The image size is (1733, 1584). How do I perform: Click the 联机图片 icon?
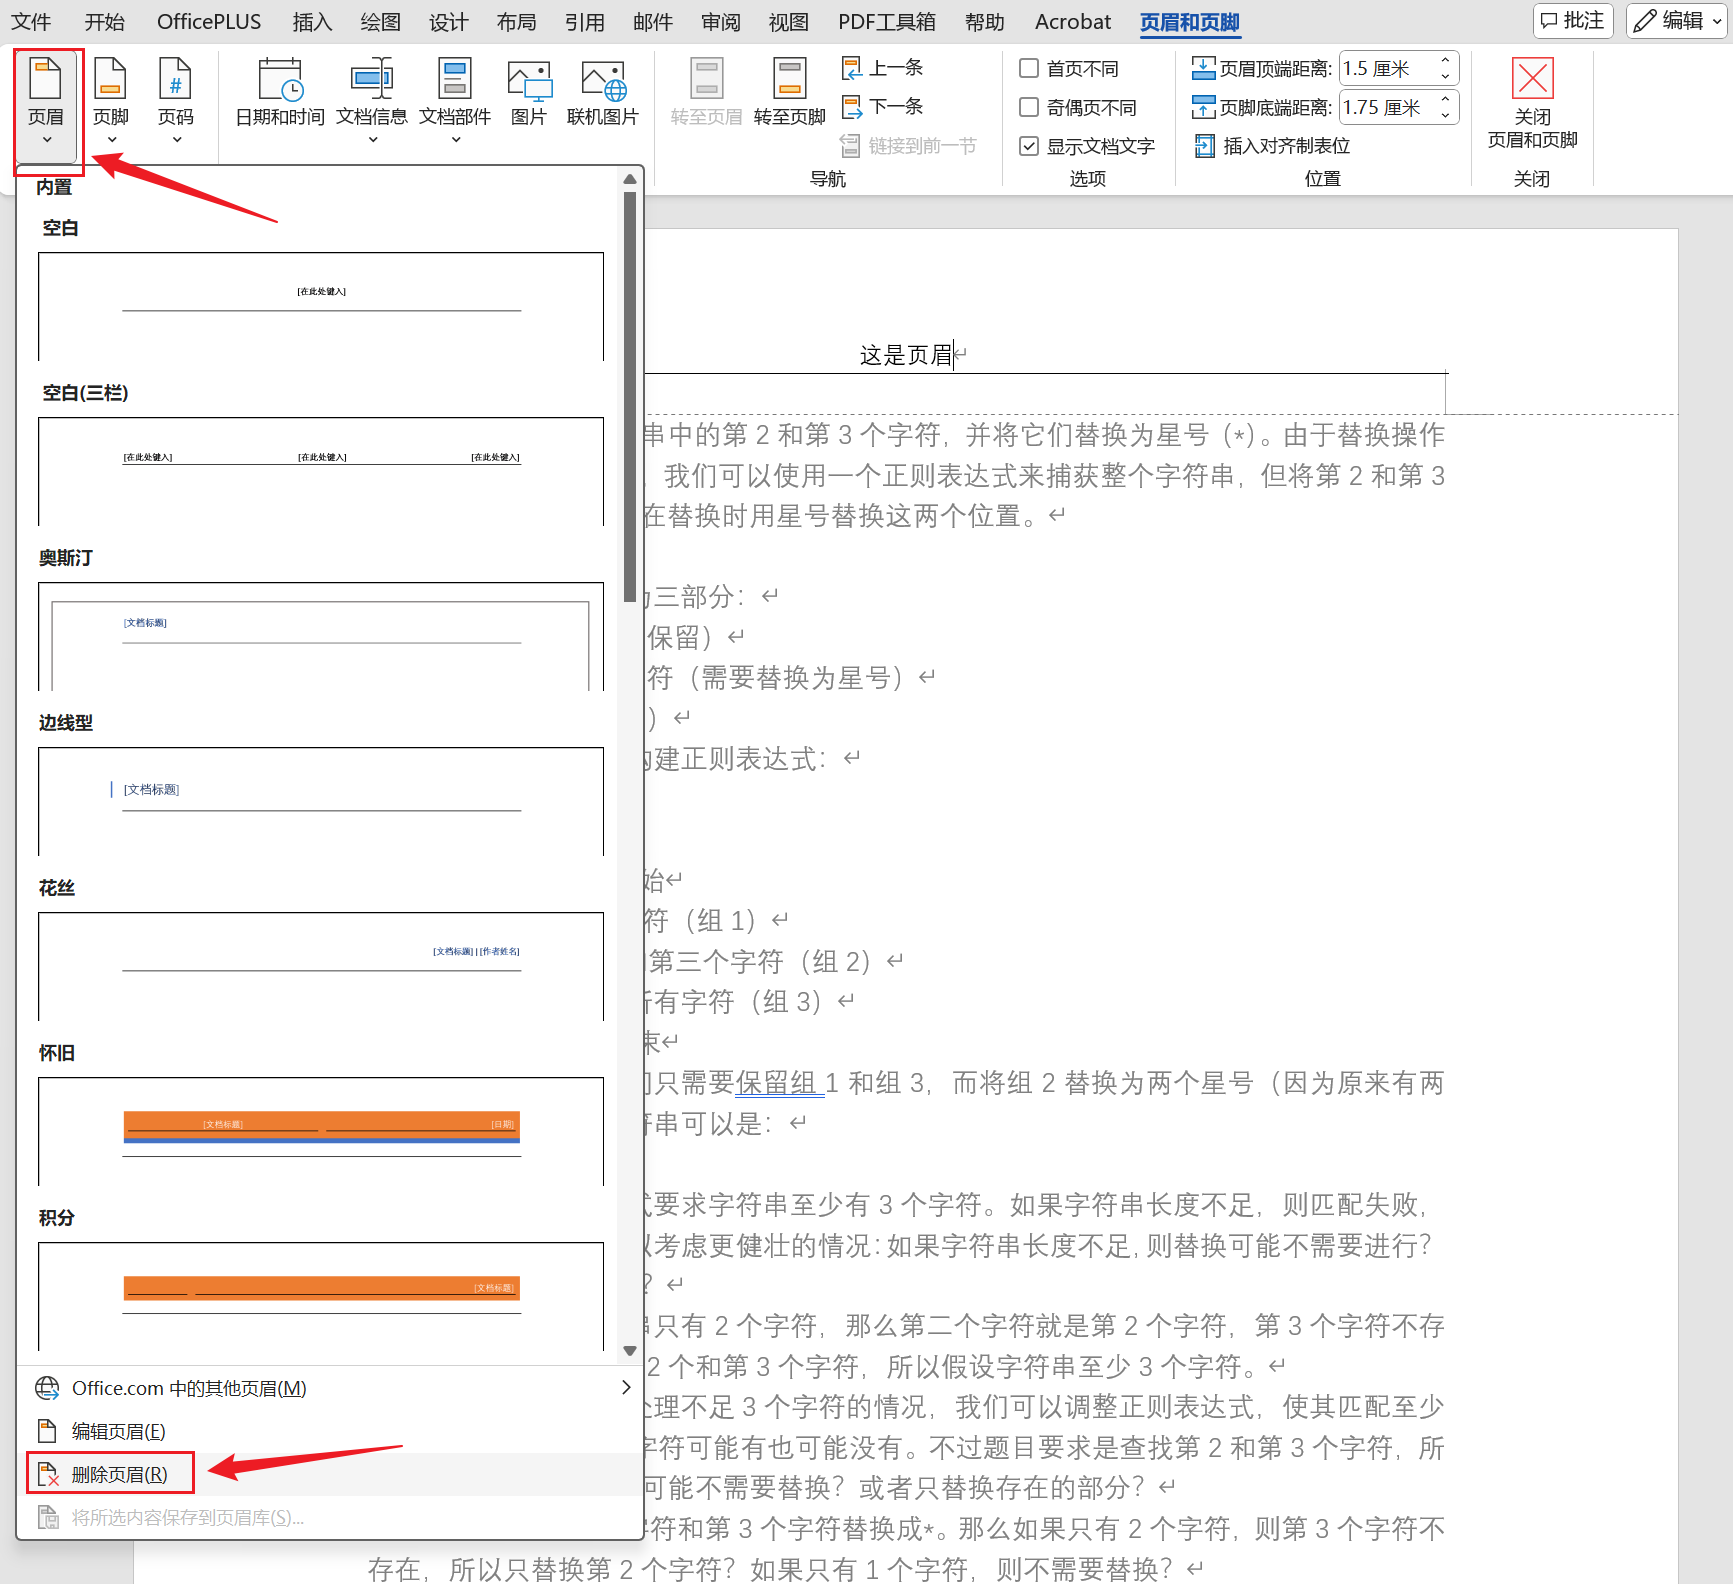[x=602, y=81]
